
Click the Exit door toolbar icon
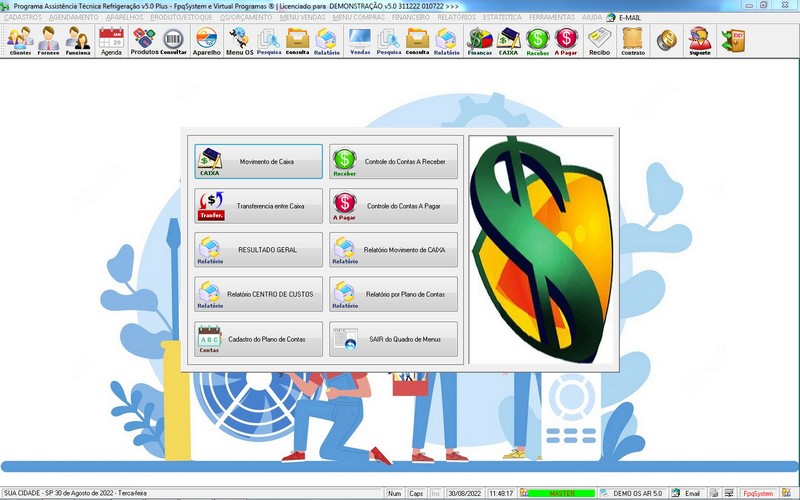(x=733, y=40)
